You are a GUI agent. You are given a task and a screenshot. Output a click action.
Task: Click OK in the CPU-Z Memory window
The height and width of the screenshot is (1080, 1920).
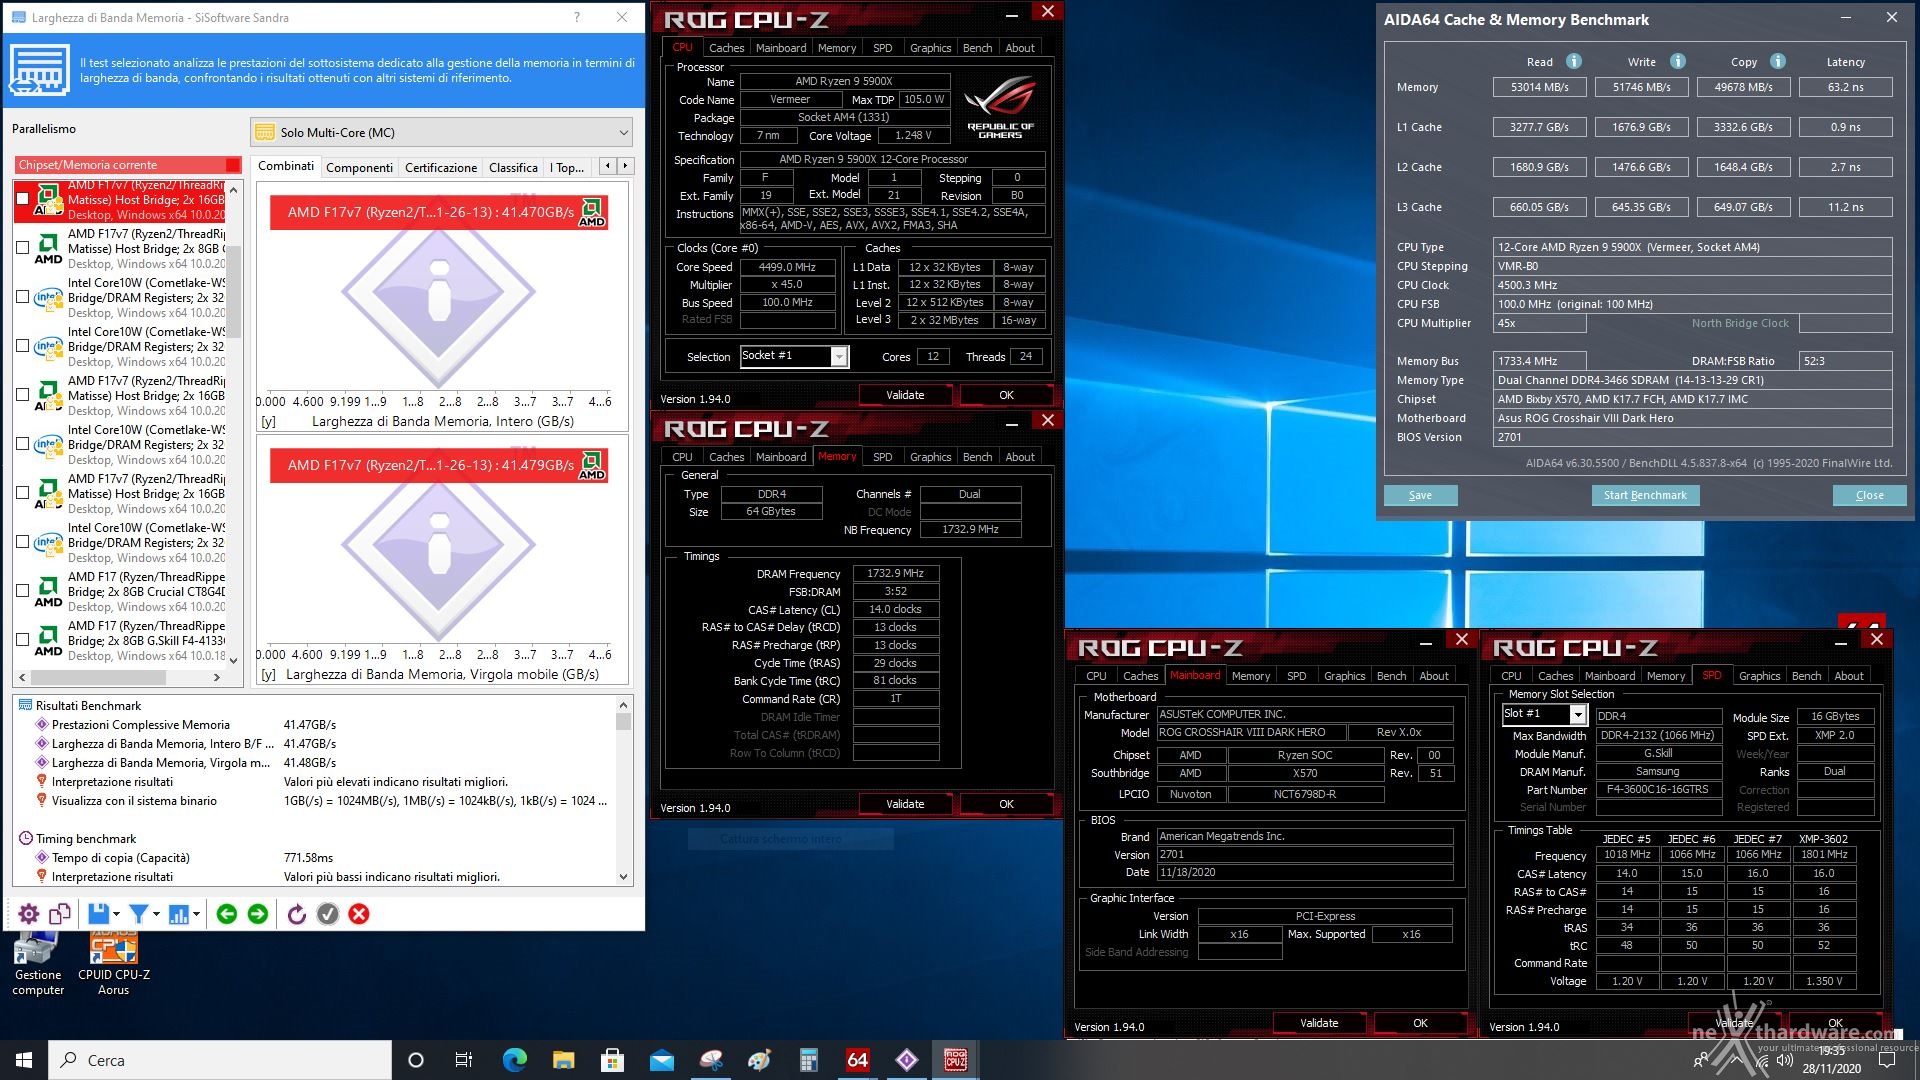pyautogui.click(x=1006, y=804)
